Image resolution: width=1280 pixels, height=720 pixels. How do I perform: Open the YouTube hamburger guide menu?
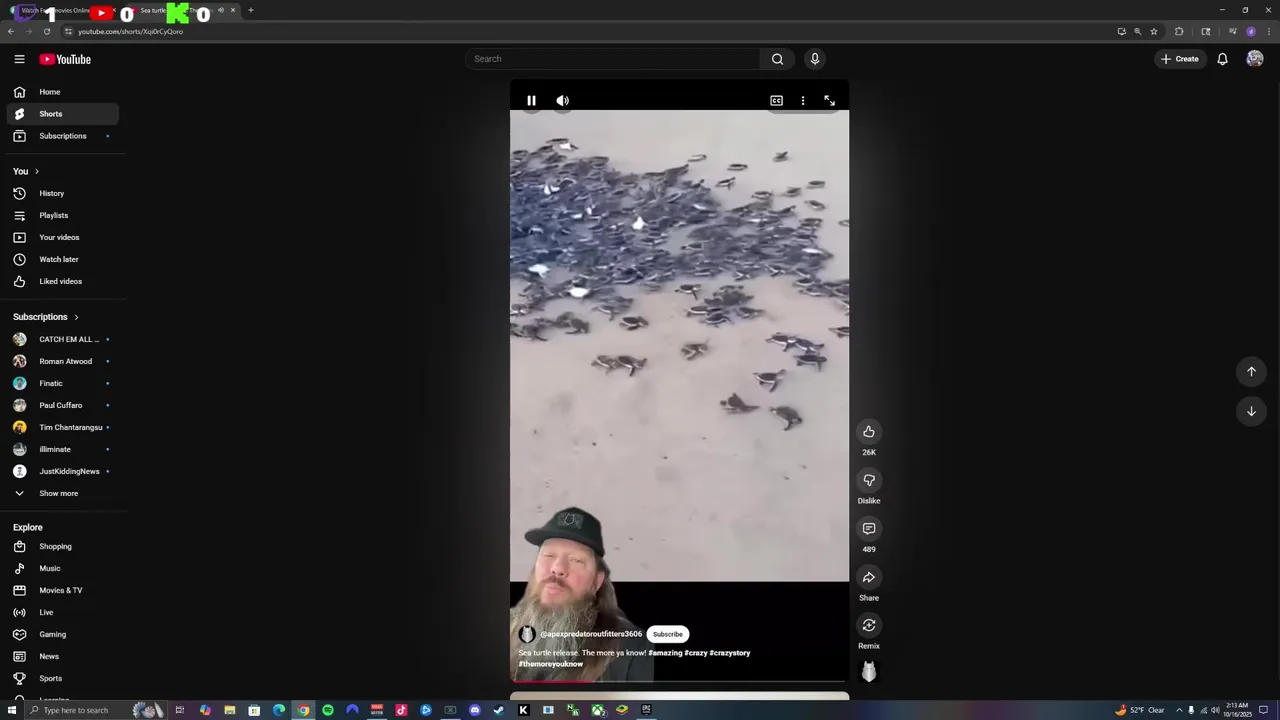click(19, 59)
